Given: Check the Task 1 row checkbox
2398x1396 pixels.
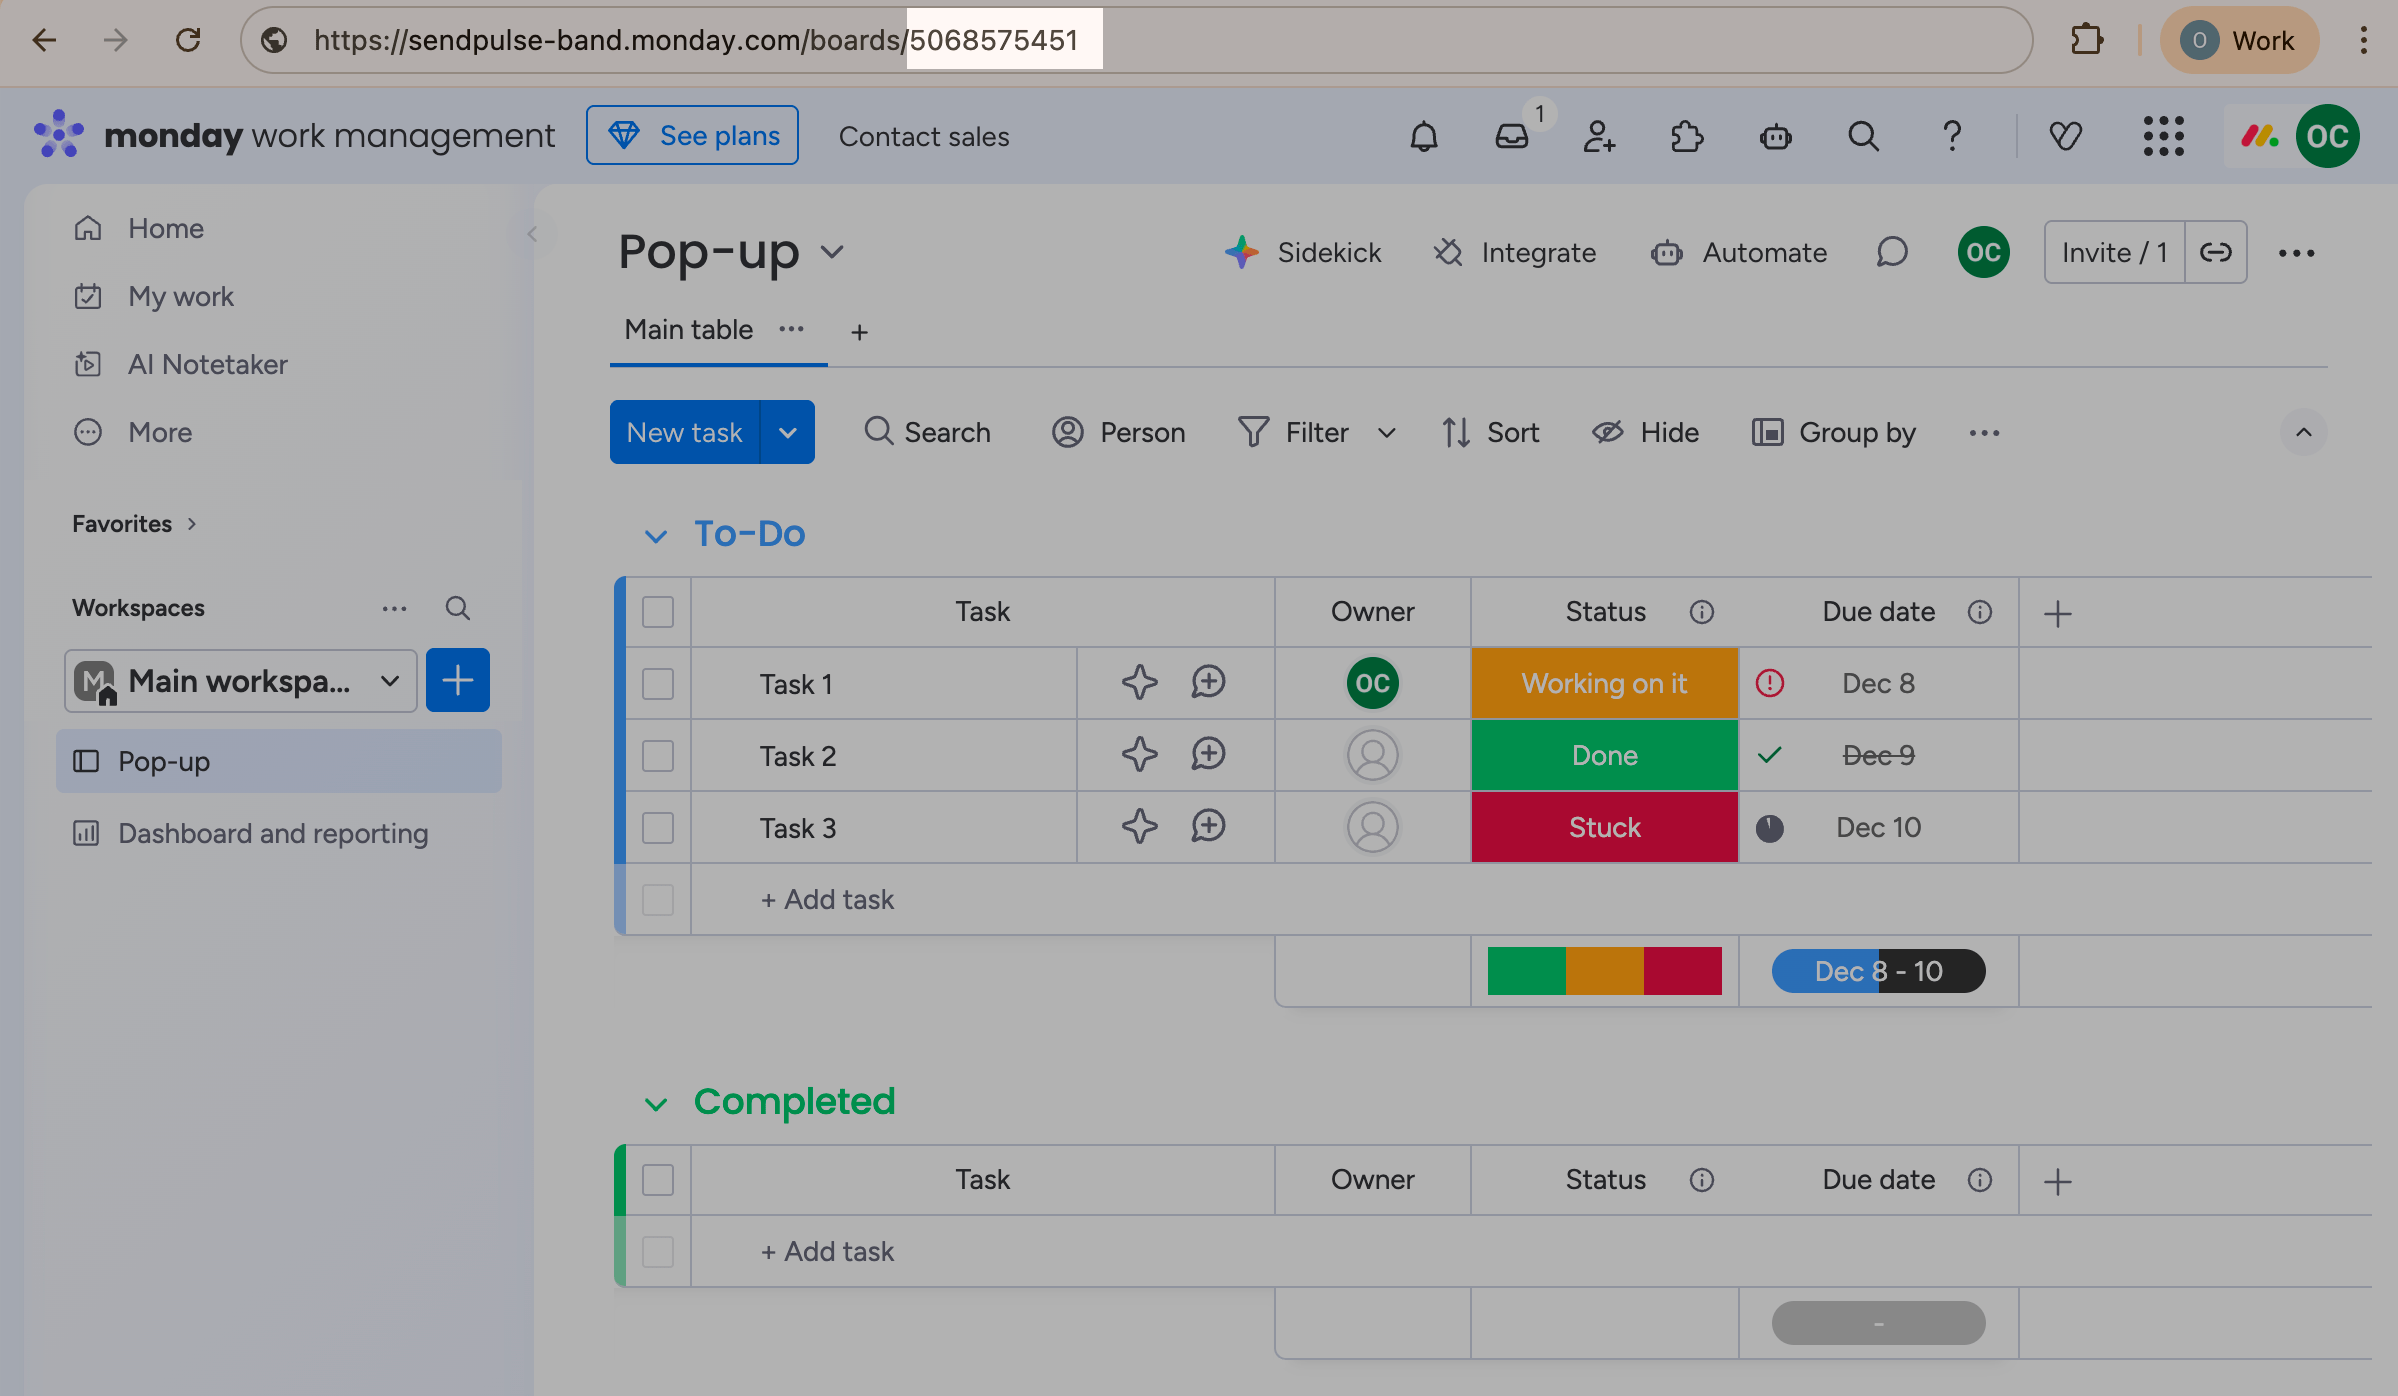Looking at the screenshot, I should point(658,684).
